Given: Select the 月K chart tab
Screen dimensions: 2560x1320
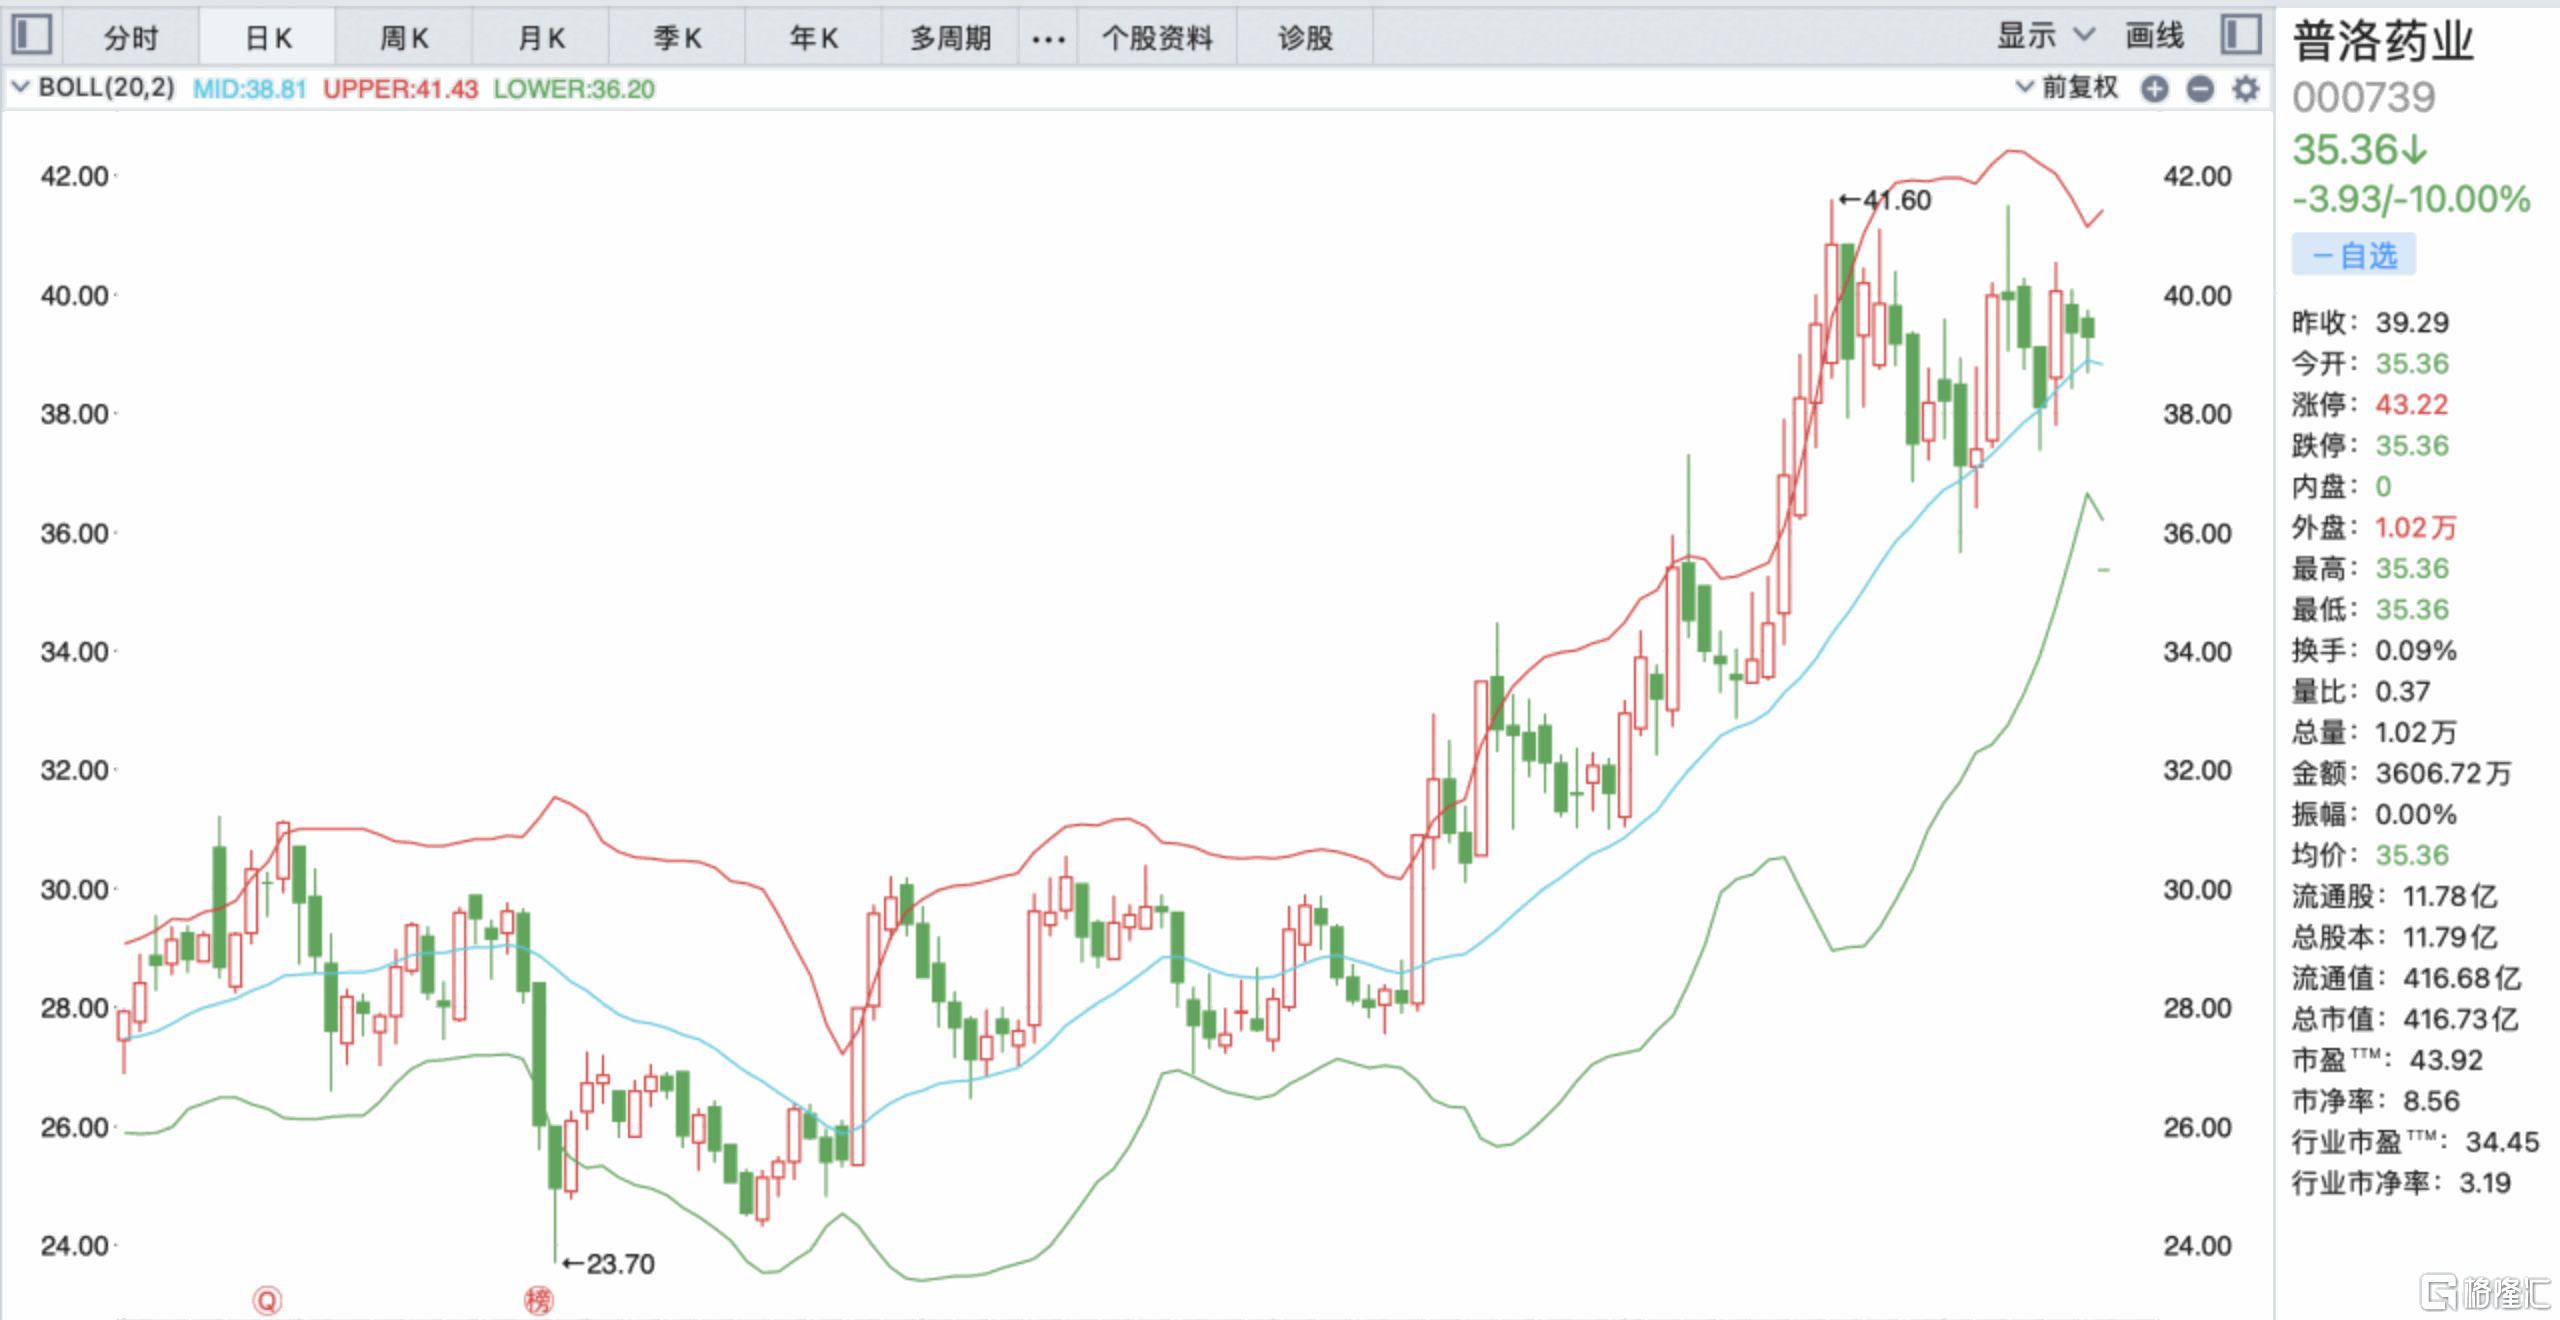Looking at the screenshot, I should (541, 38).
